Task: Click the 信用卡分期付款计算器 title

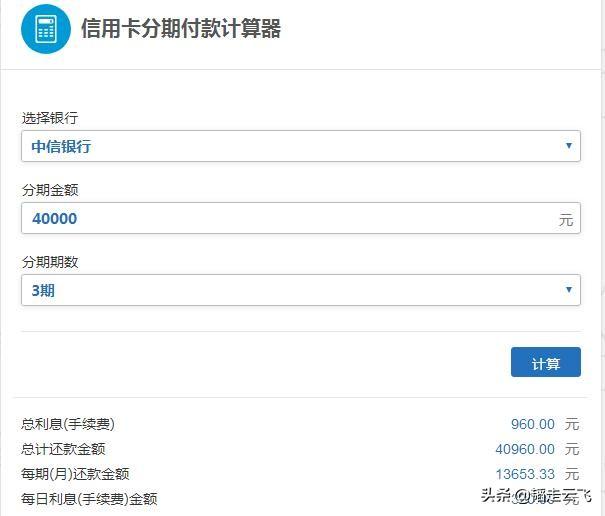Action: pyautogui.click(x=181, y=29)
